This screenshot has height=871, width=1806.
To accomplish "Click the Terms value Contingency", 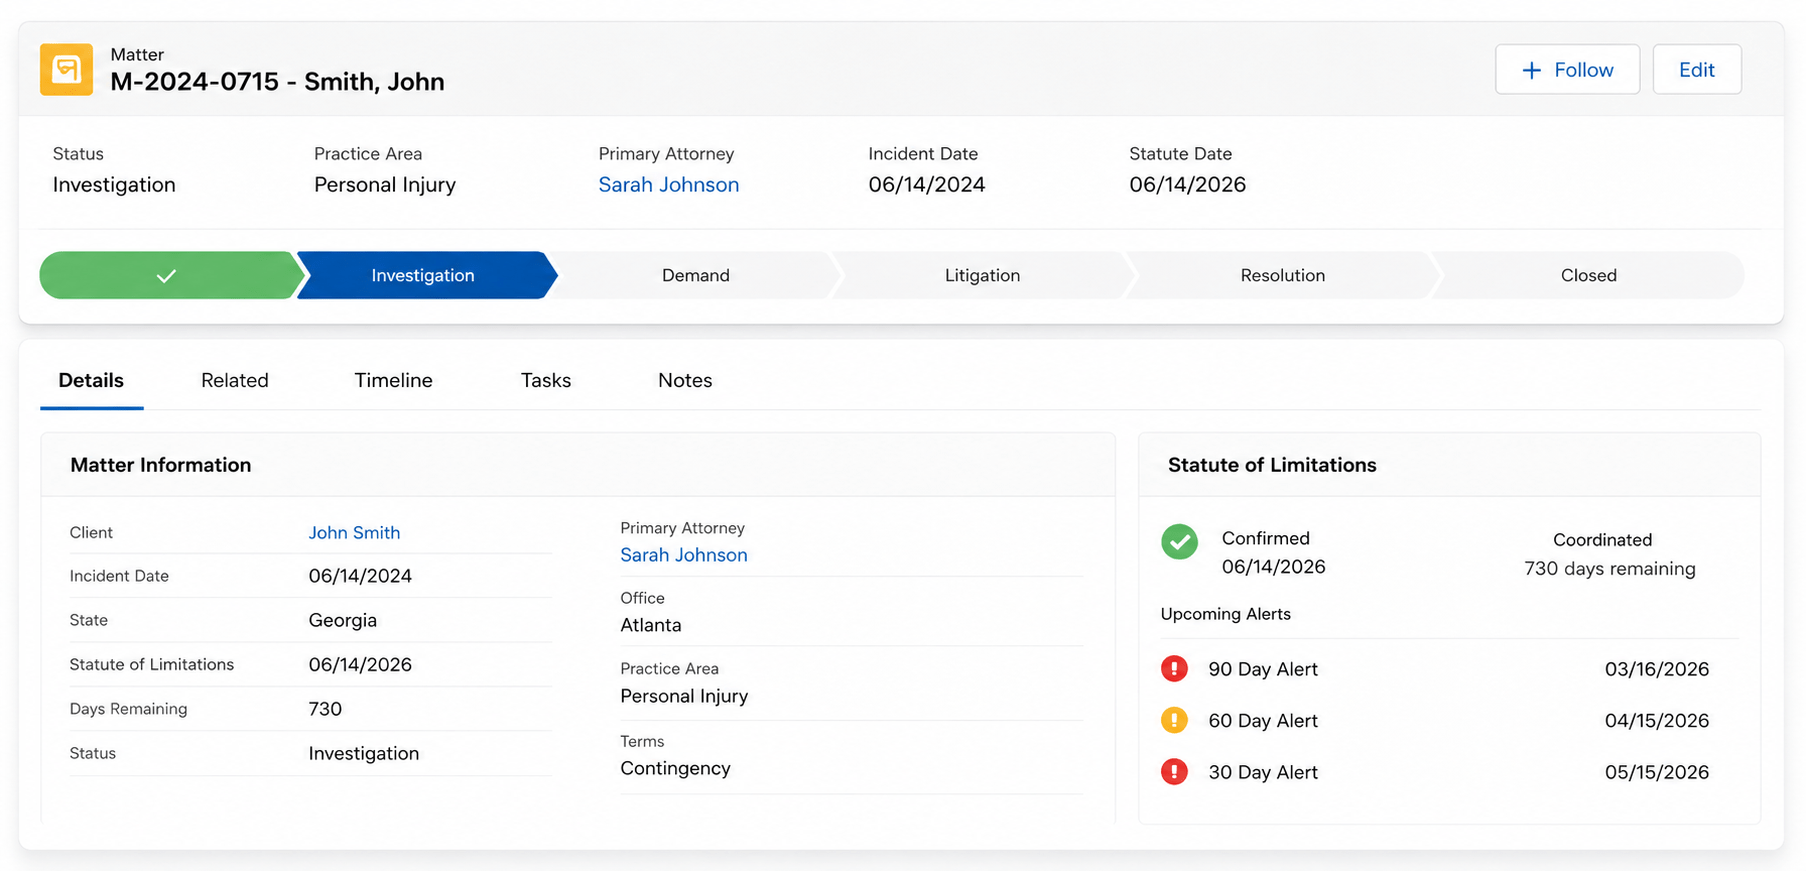I will pyautogui.click(x=675, y=768).
